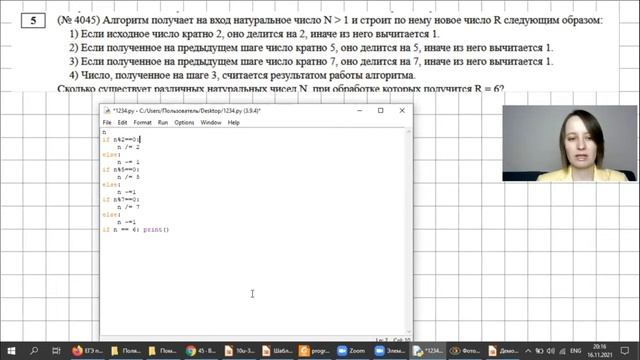
Task: Switch to Firefox 'ЕГЭ п...' taskbar window
Action: (88, 351)
